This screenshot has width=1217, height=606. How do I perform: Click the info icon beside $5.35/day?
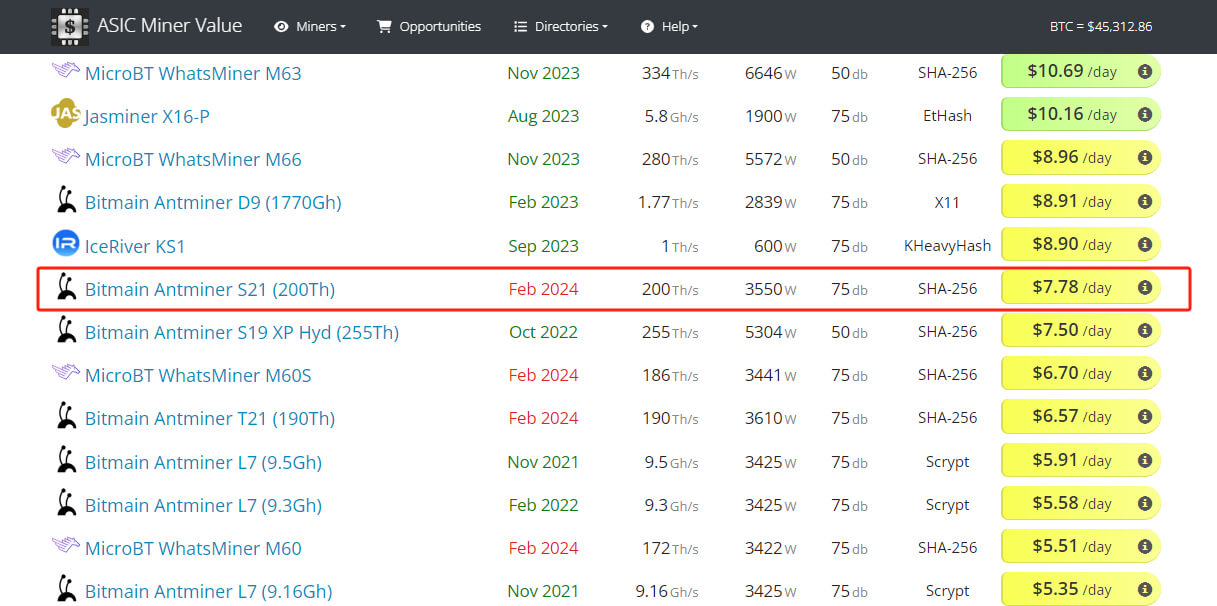point(1144,590)
